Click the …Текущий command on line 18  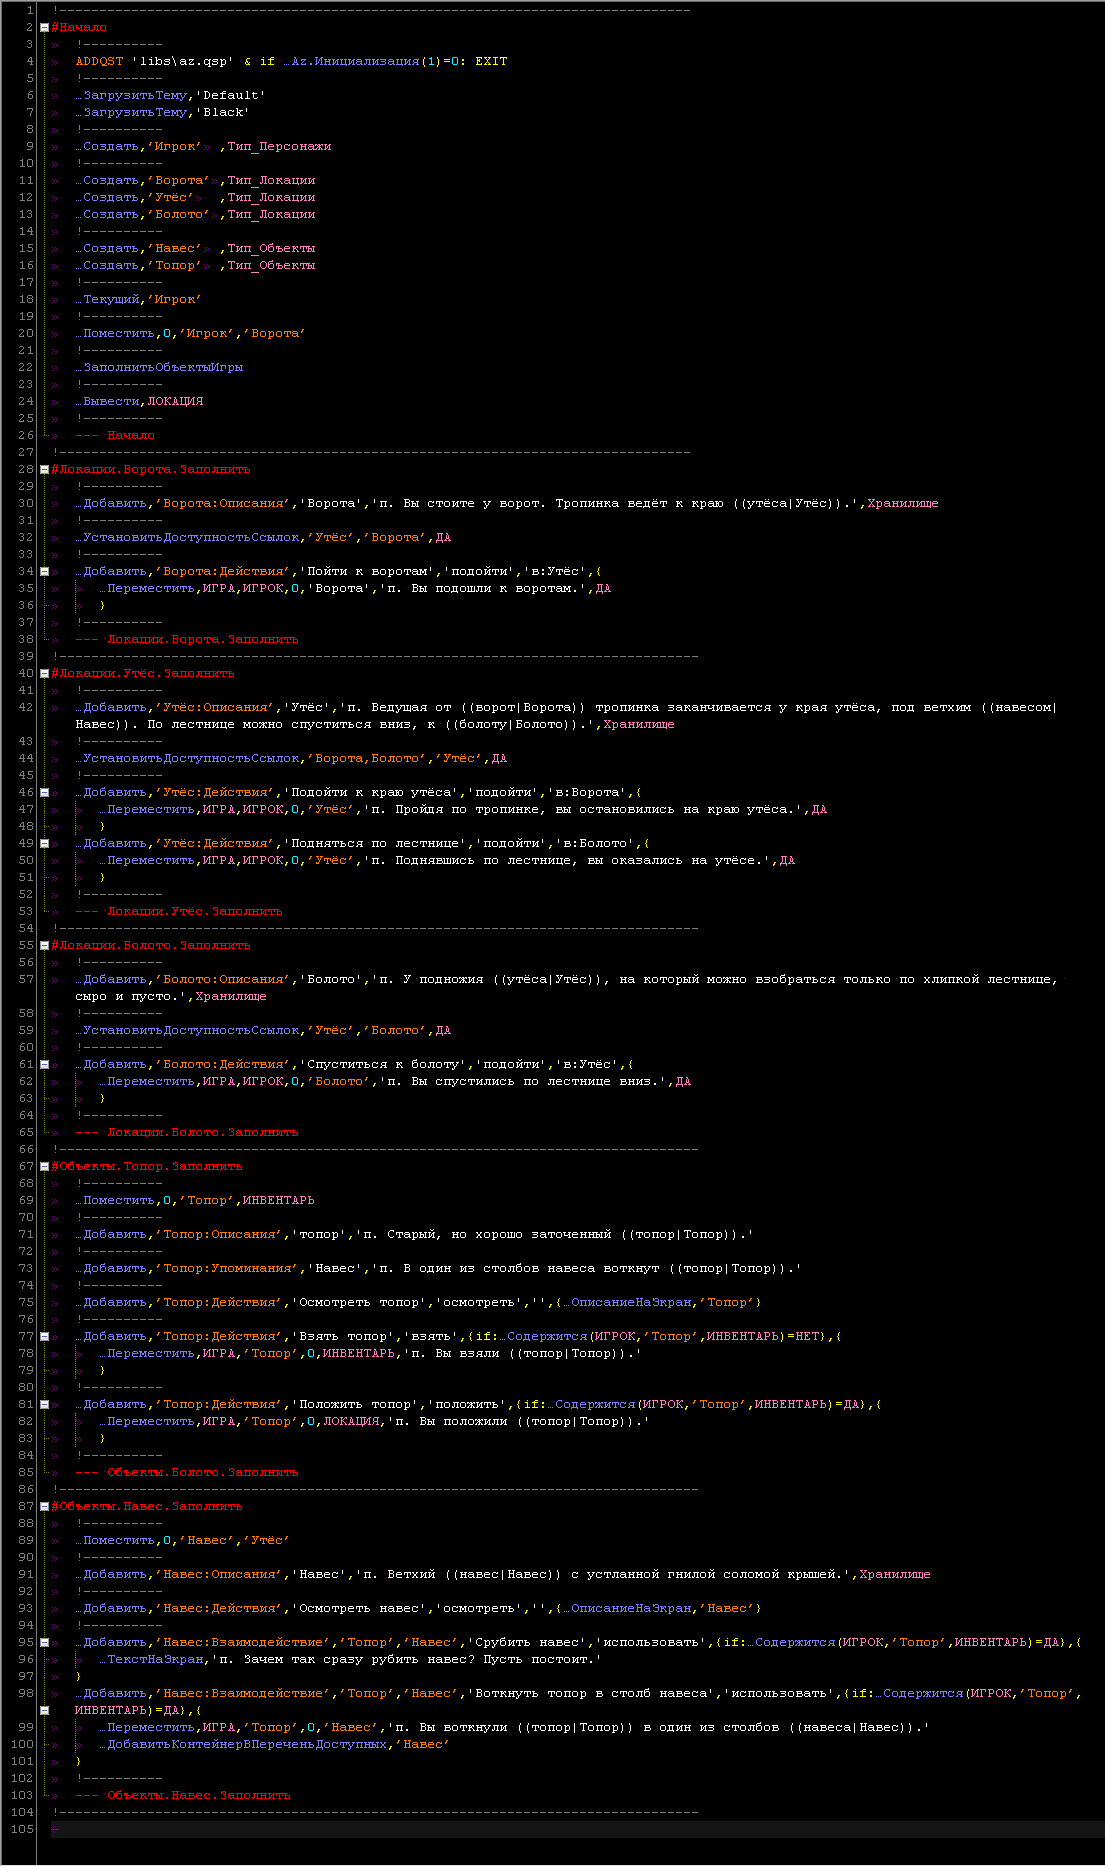tap(107, 299)
